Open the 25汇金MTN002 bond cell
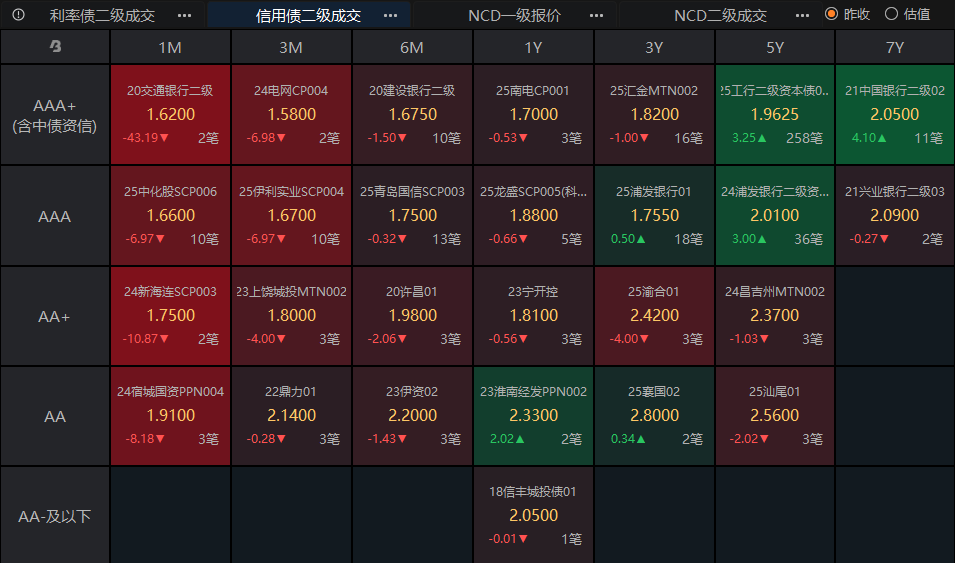The width and height of the screenshot is (955, 563). click(654, 115)
